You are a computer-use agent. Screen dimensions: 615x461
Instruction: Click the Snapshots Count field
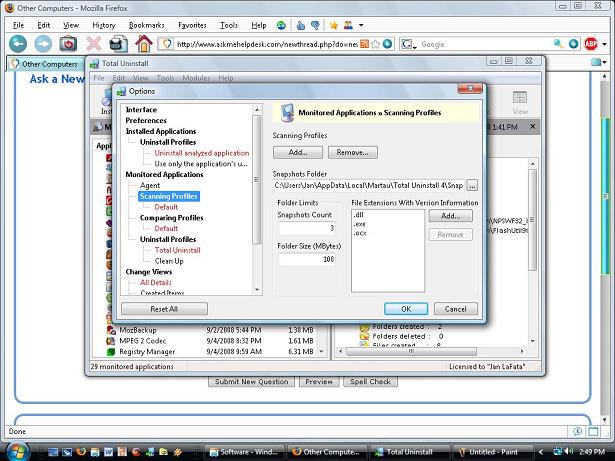(307, 228)
